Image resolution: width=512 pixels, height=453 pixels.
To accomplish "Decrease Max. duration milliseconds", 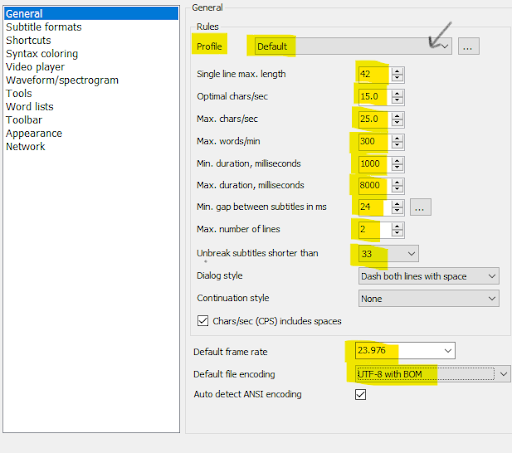I will point(397,189).
